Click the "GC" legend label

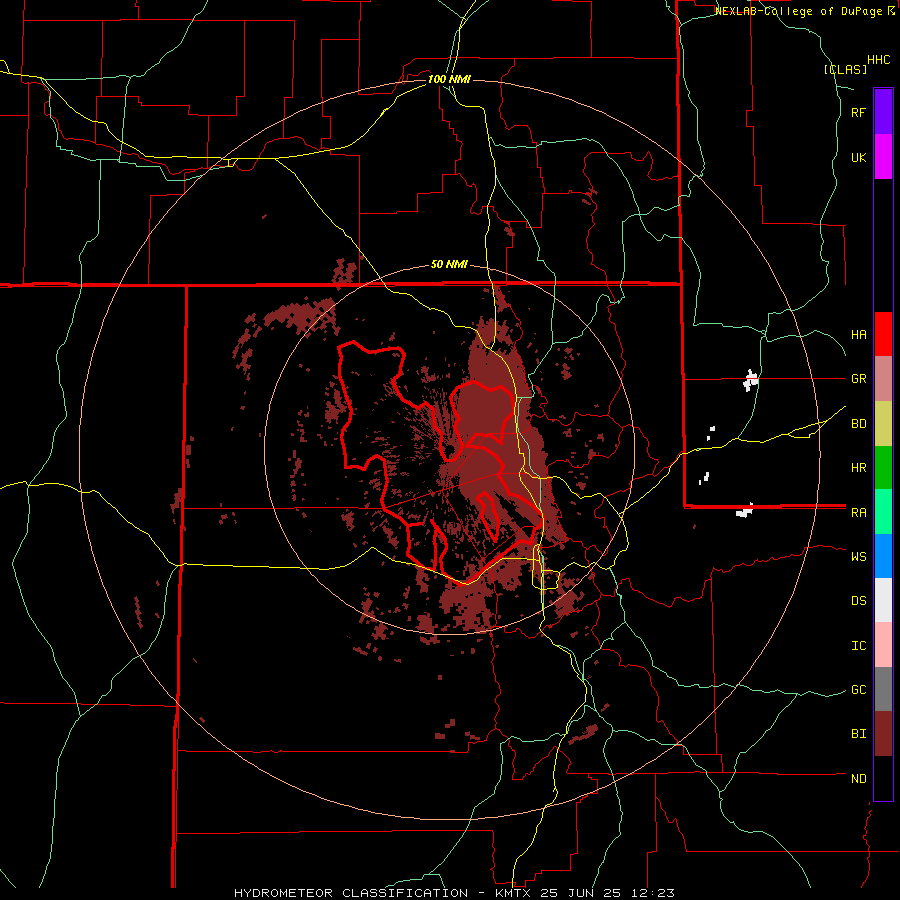pyautogui.click(x=858, y=690)
